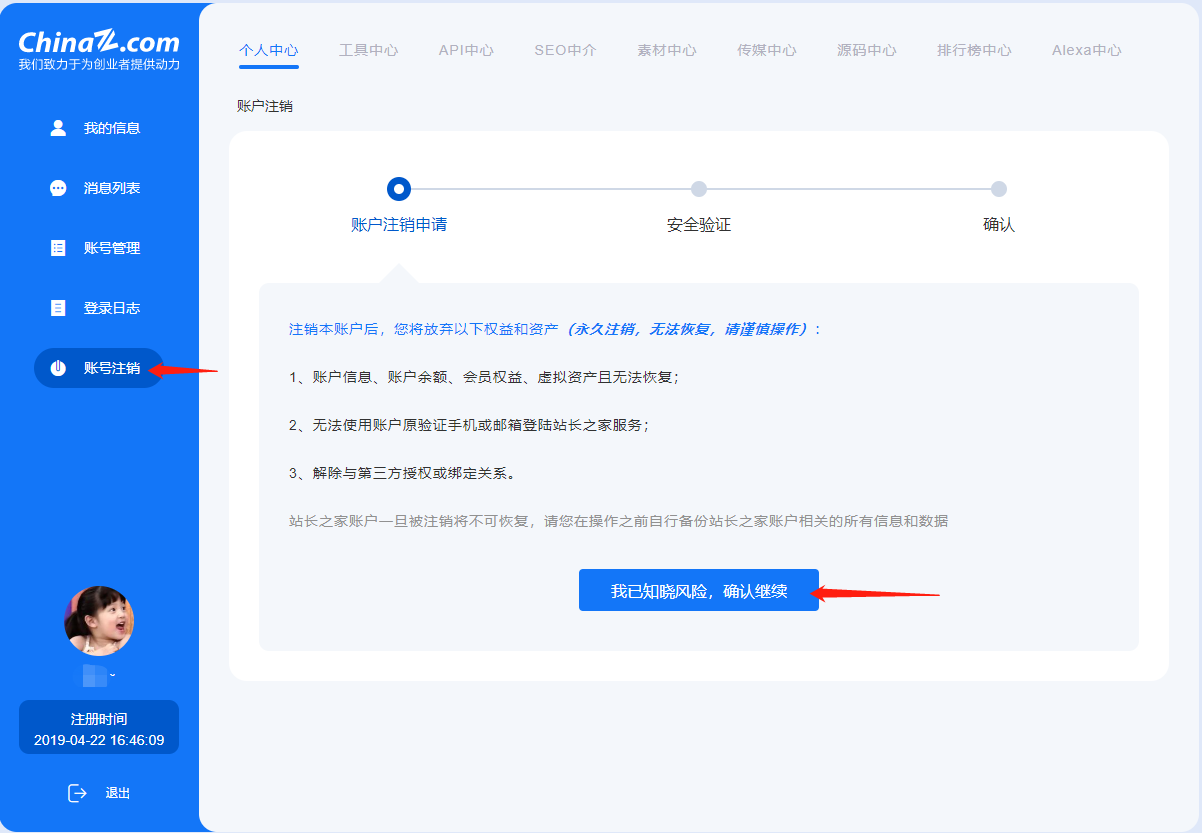The height and width of the screenshot is (833, 1202).
Task: Select the 账号注销 power icon
Action: pos(58,367)
